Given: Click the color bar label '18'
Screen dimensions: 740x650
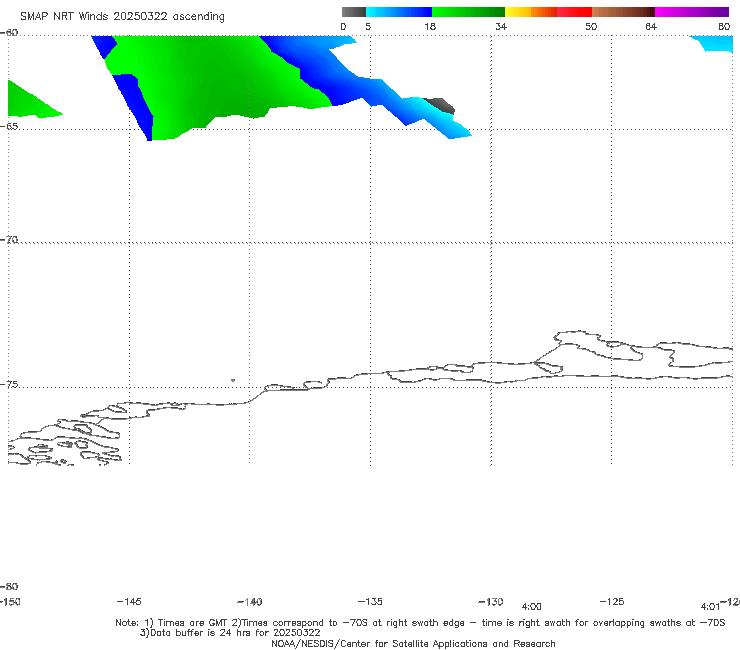Looking at the screenshot, I should click(x=430, y=26).
